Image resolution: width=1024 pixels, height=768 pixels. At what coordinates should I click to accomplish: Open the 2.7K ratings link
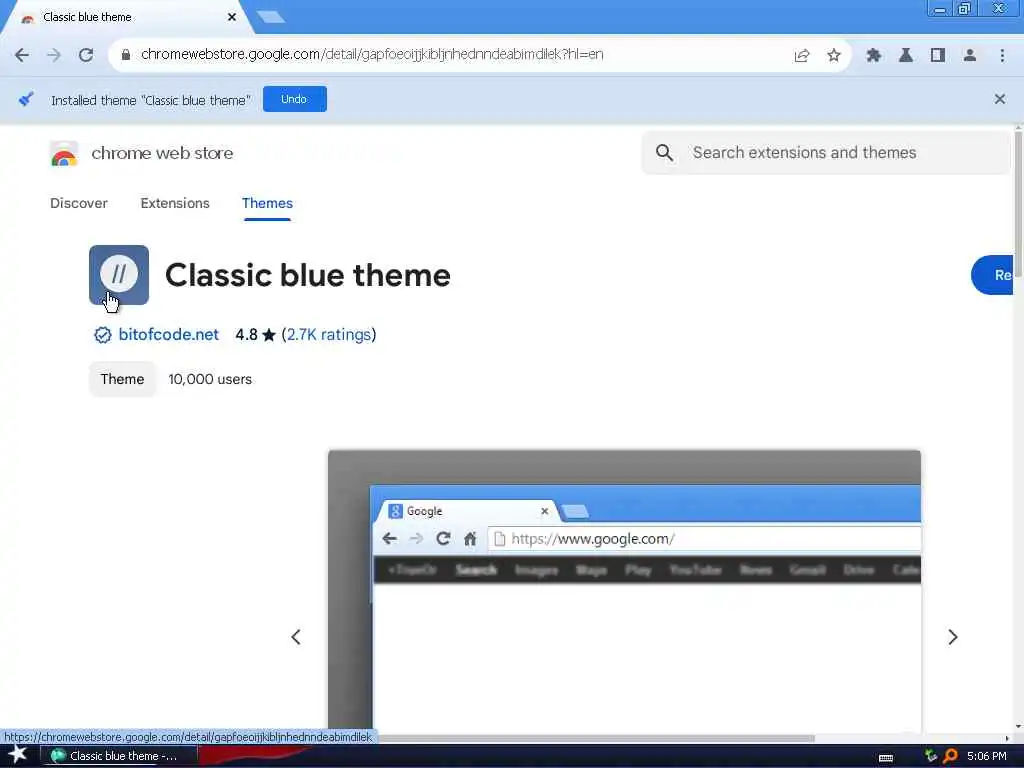pyautogui.click(x=328, y=334)
